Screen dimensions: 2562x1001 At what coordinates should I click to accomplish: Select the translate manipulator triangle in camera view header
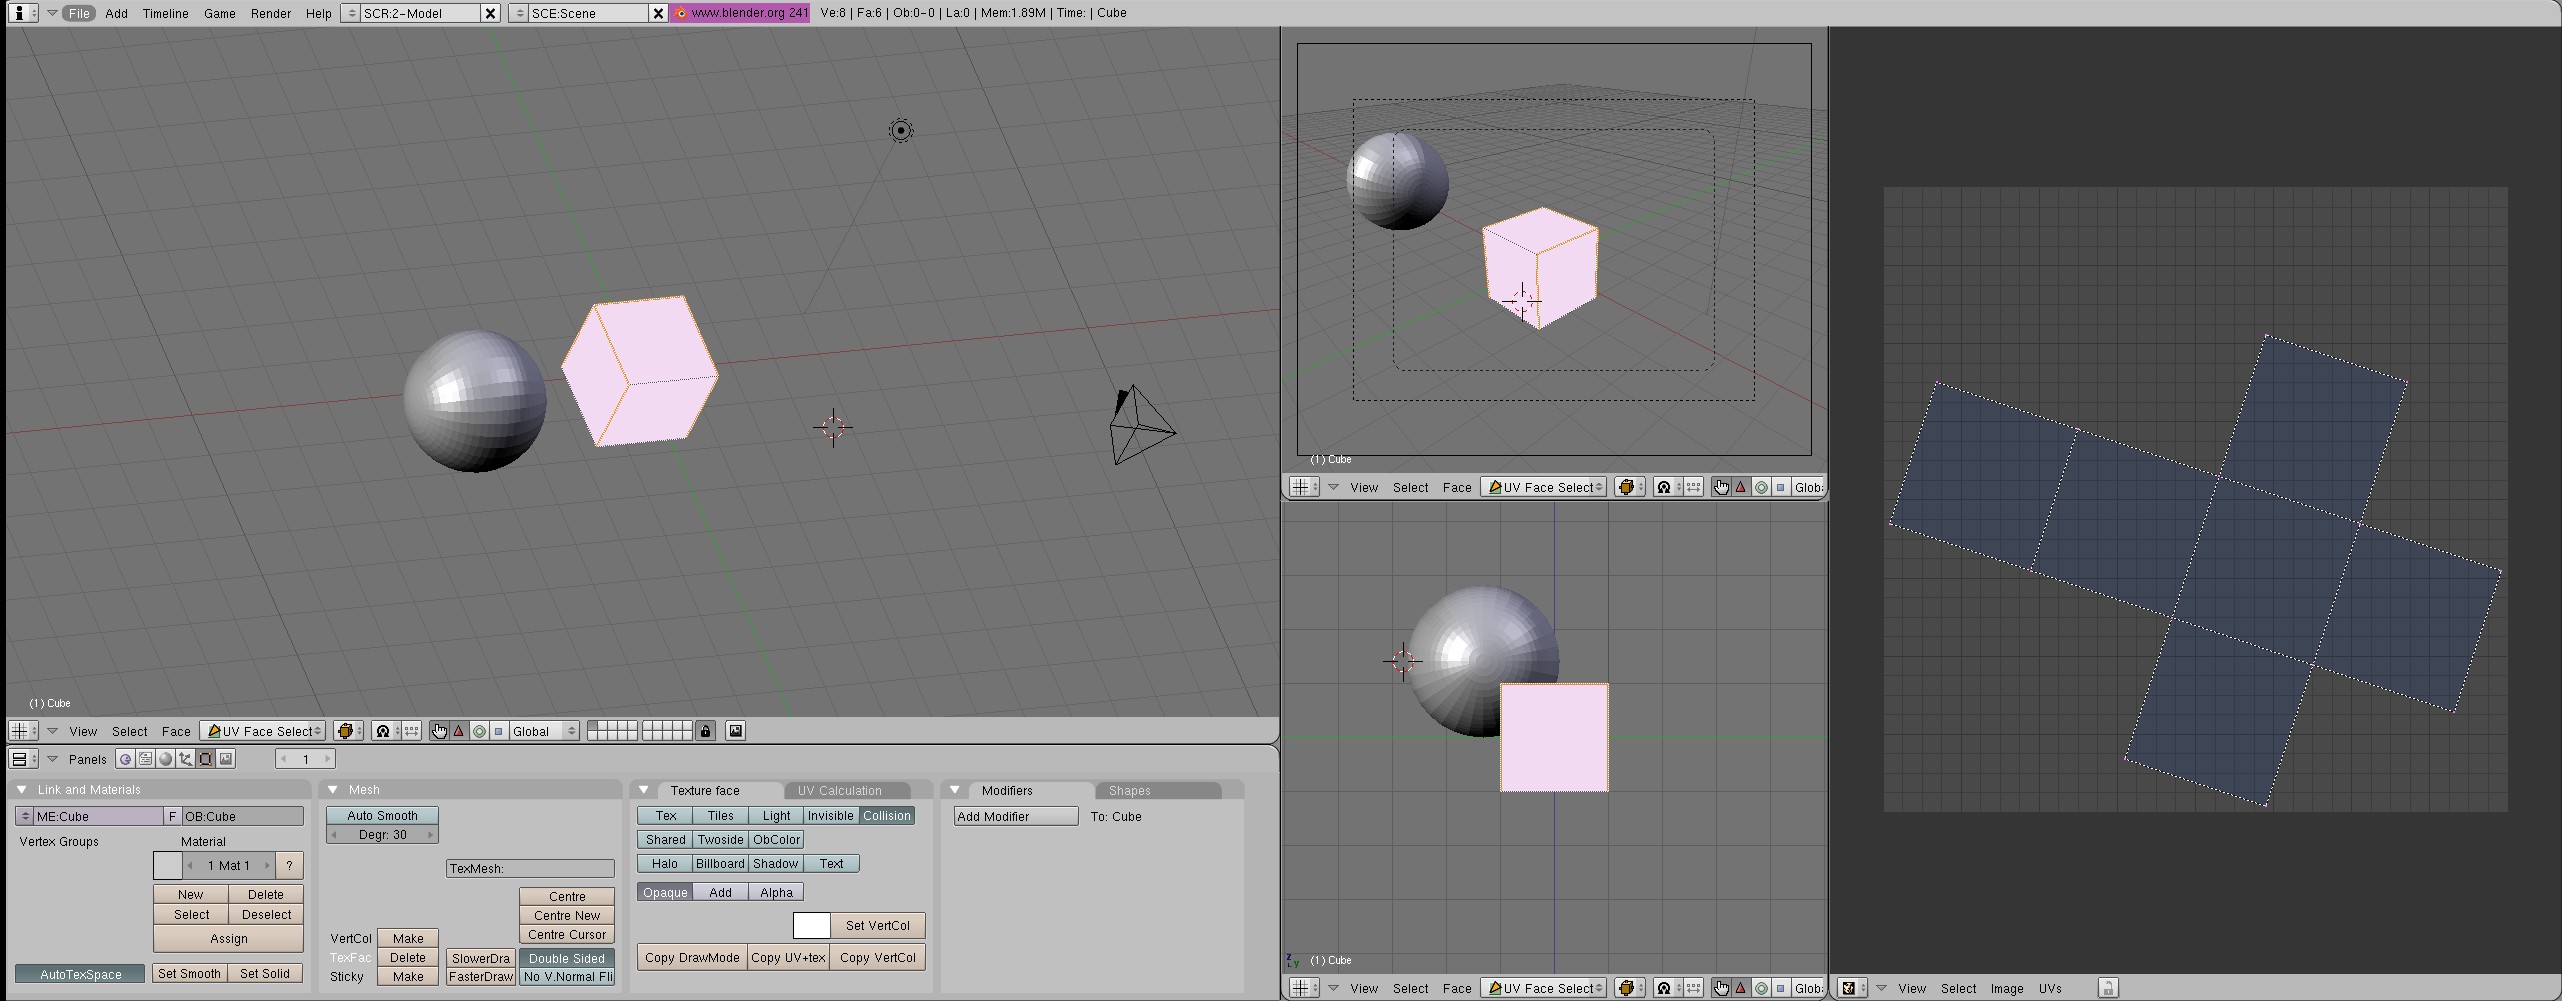coord(1740,487)
